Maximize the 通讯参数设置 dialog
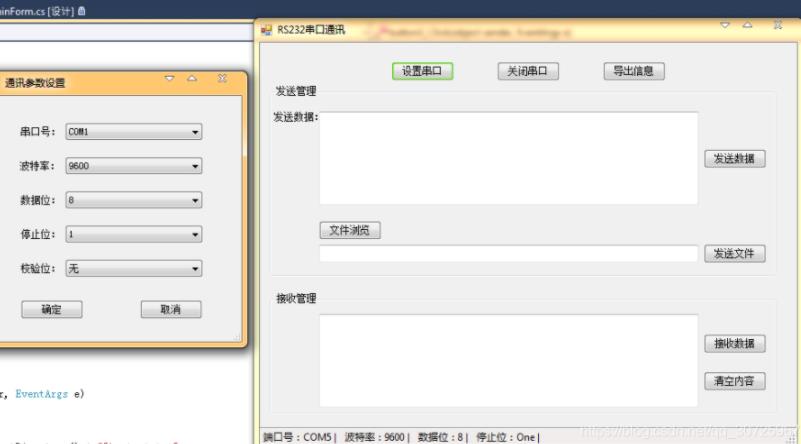 point(192,79)
